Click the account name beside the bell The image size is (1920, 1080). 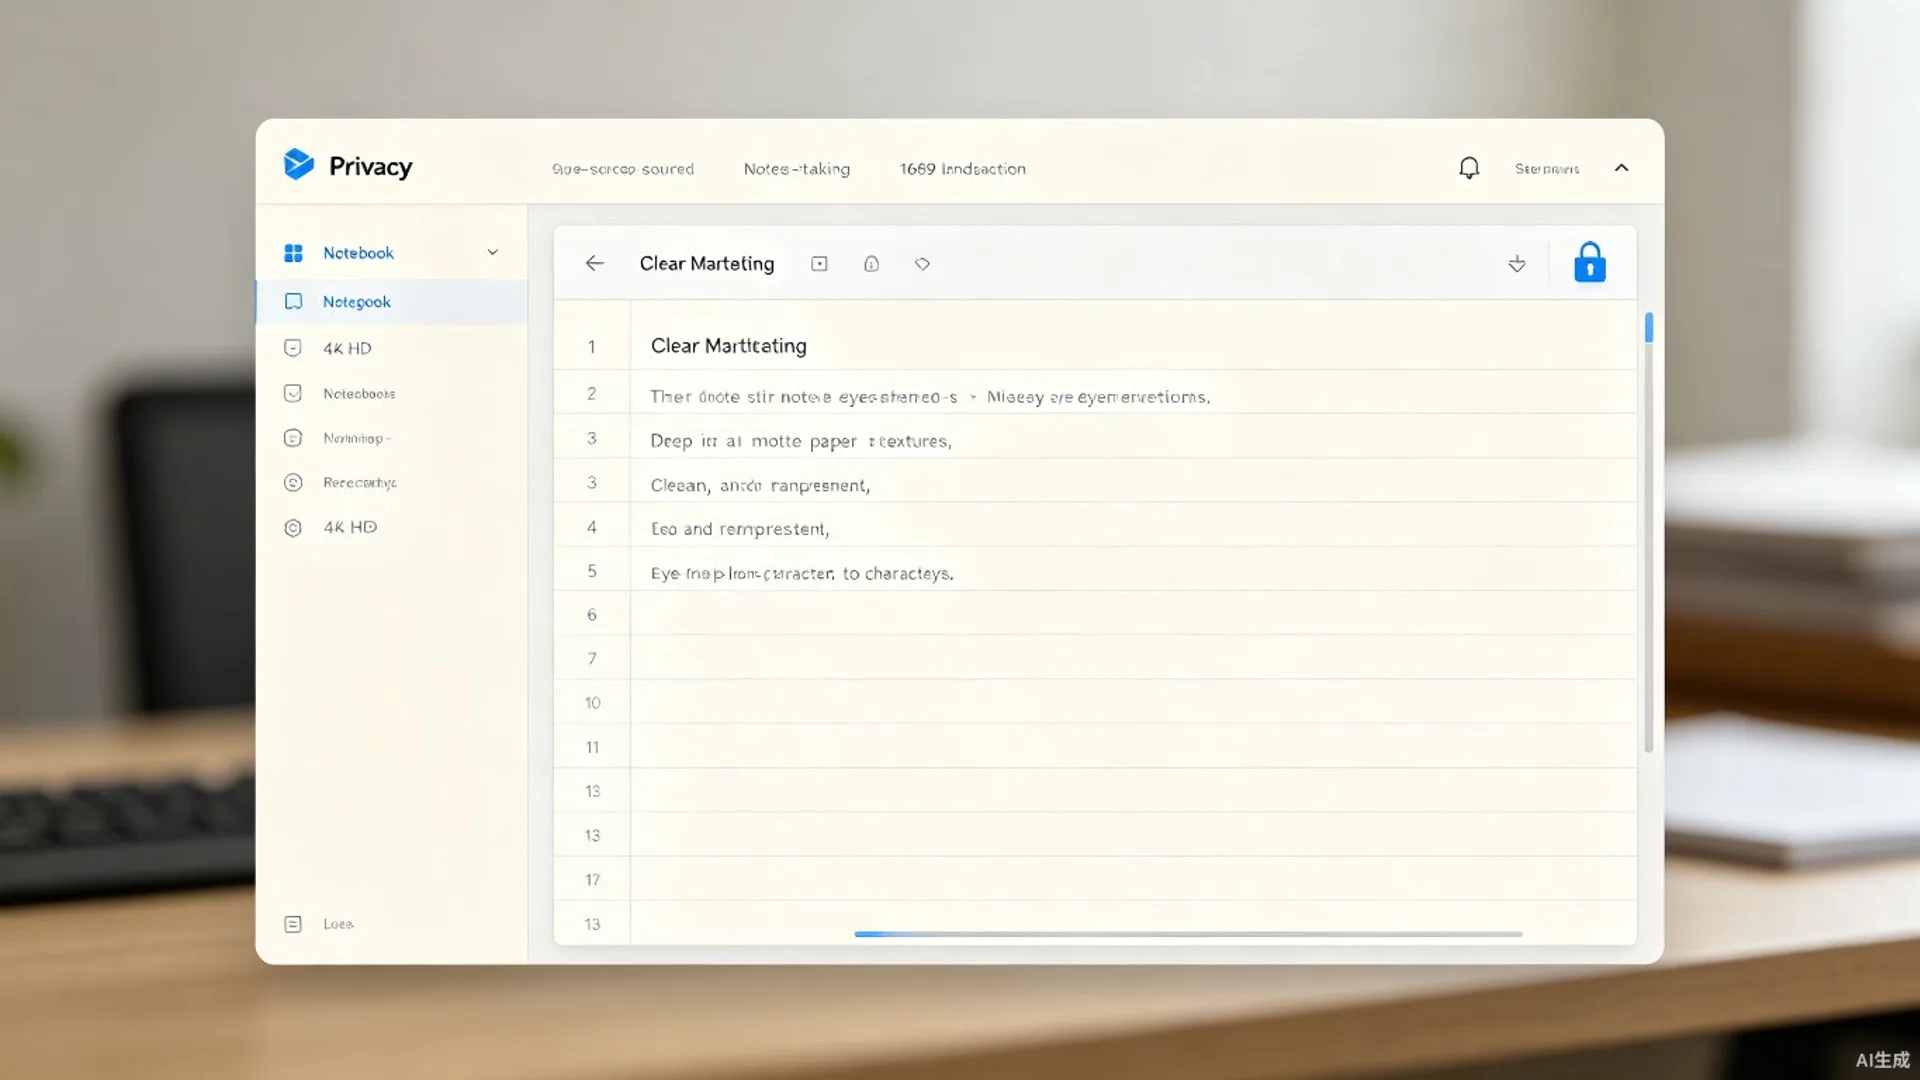click(1546, 169)
